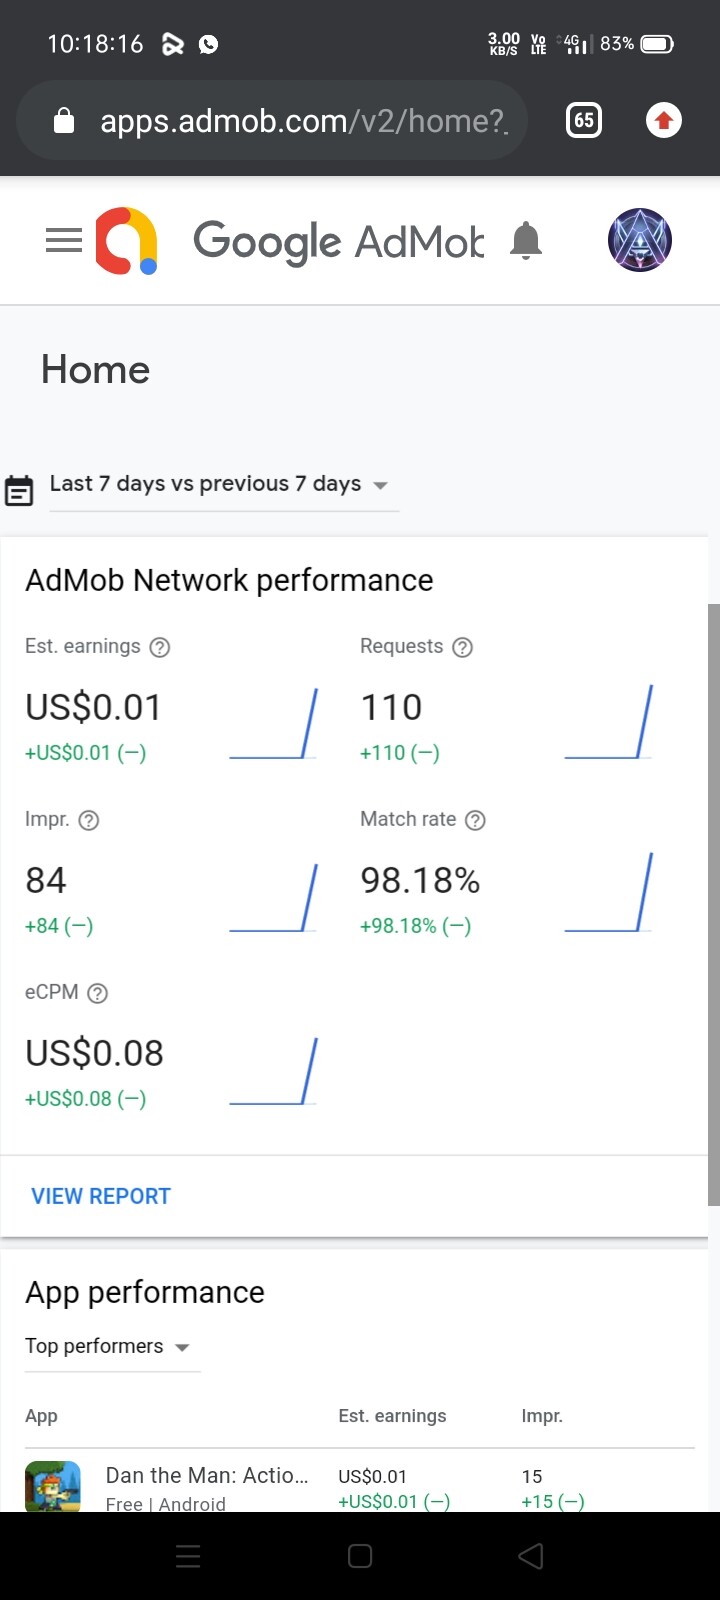720x1600 pixels.
Task: Open the account profile avatar
Action: pos(639,241)
